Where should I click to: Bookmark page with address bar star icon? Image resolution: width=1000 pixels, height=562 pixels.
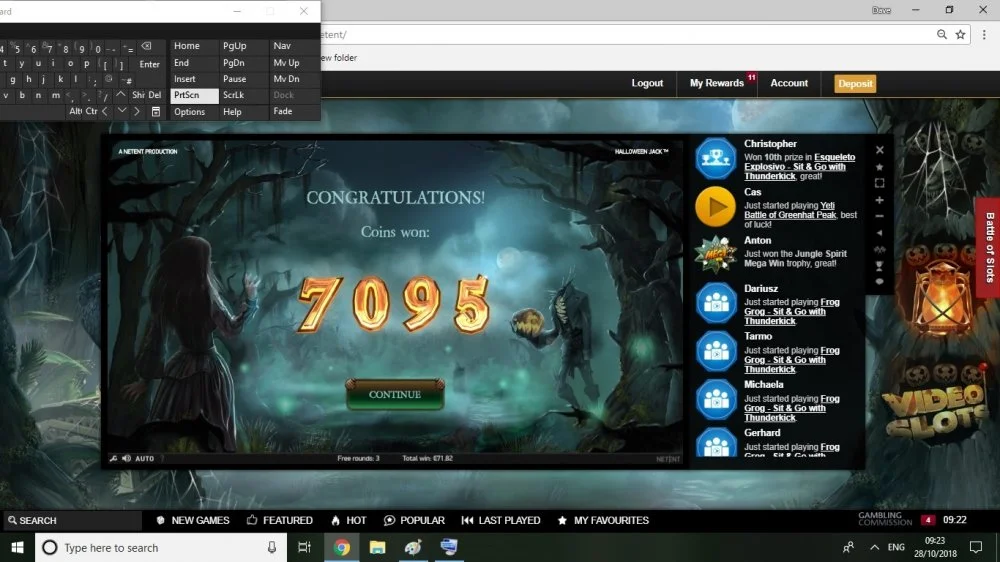point(960,34)
